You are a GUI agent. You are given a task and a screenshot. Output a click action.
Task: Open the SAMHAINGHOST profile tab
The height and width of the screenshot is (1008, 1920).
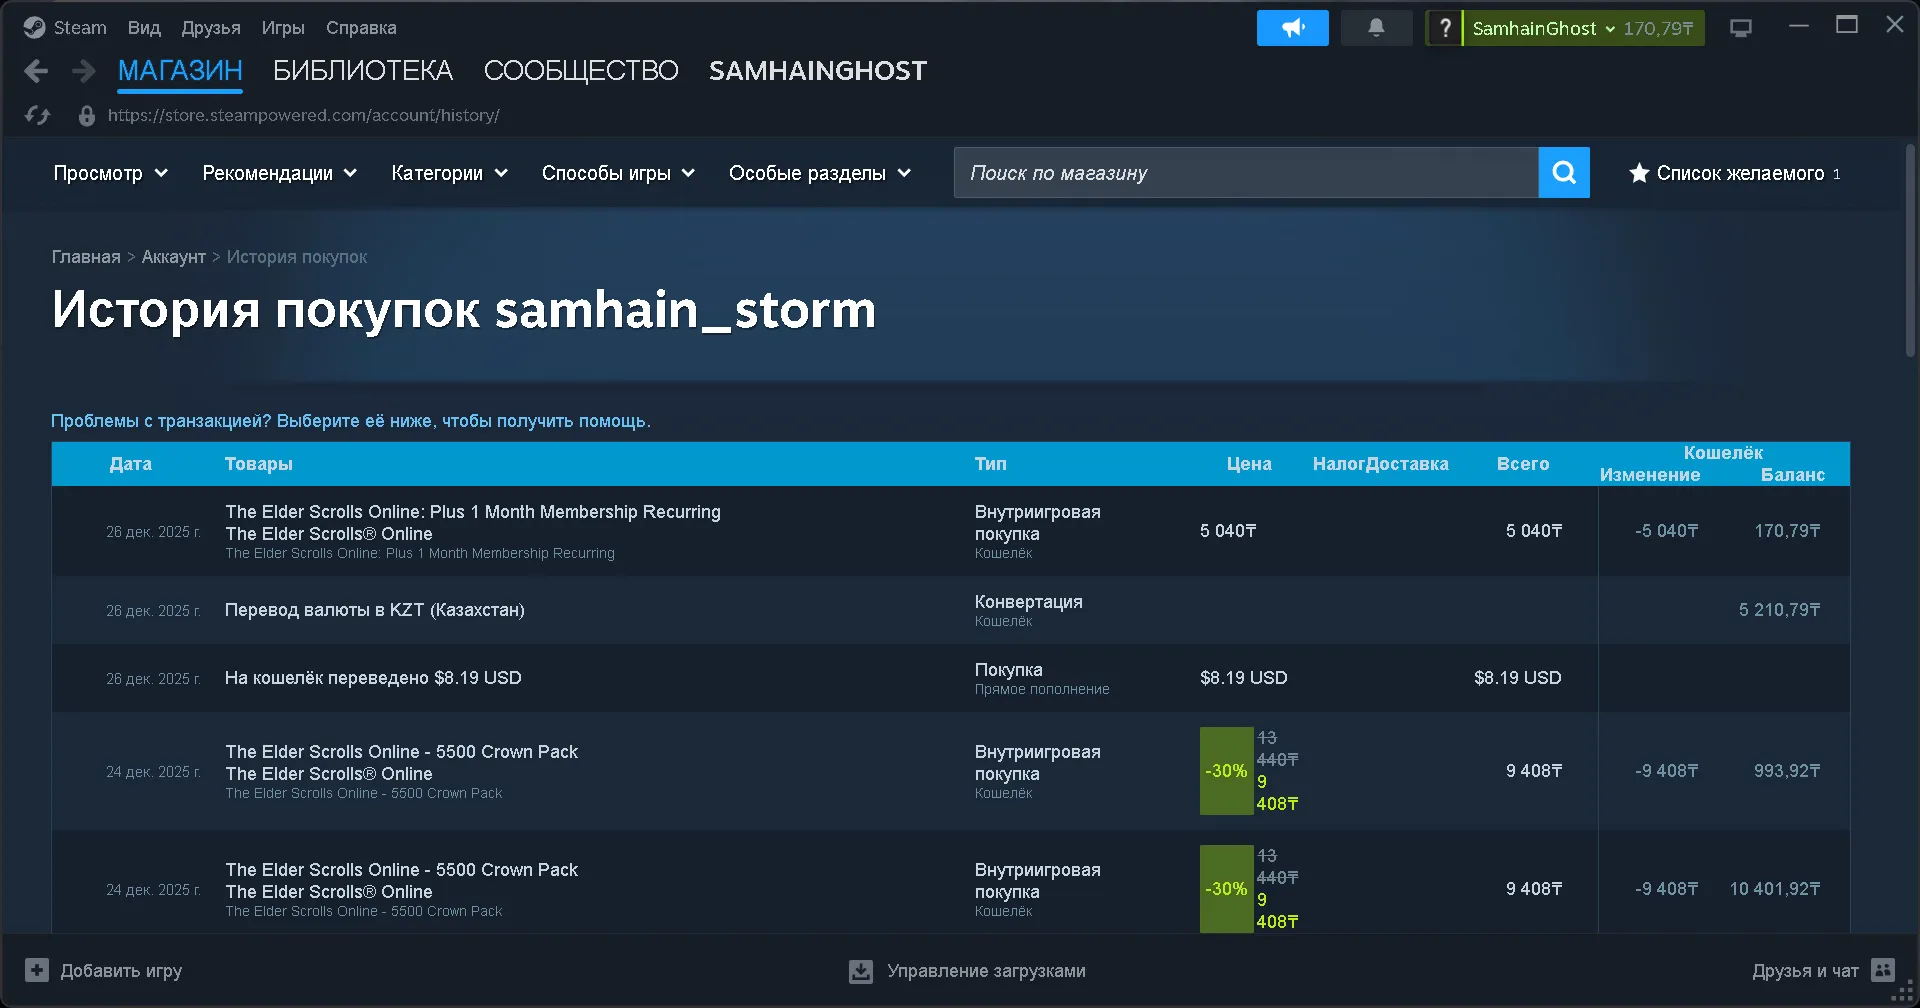click(x=818, y=71)
